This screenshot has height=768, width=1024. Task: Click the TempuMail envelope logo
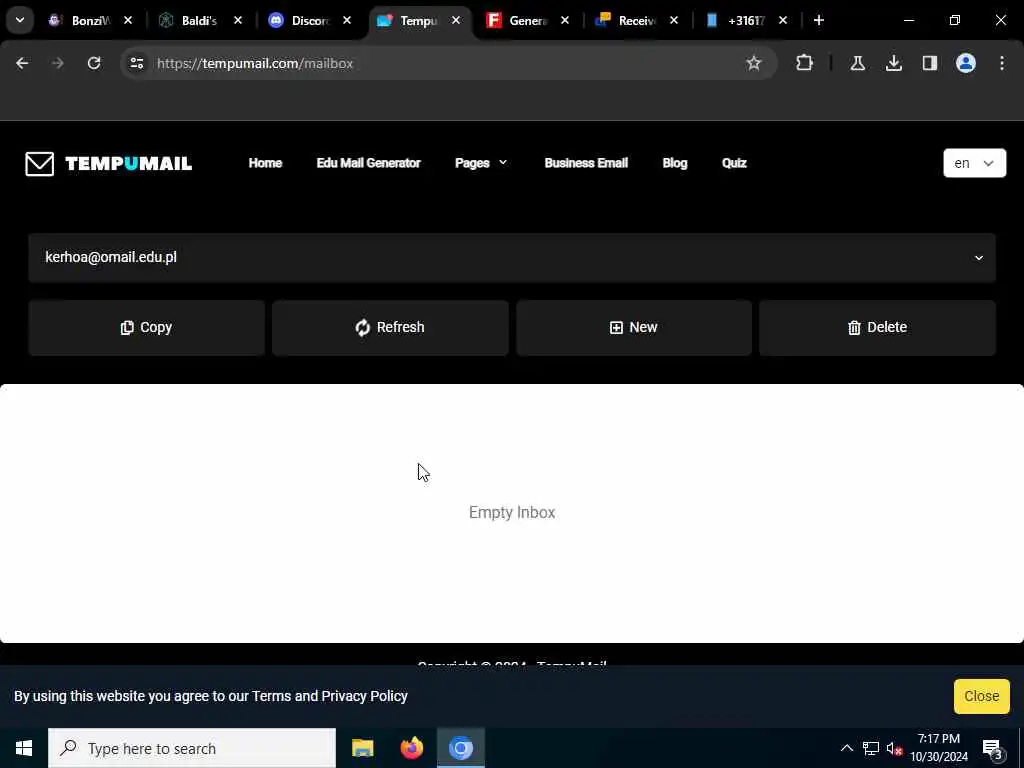108,163
